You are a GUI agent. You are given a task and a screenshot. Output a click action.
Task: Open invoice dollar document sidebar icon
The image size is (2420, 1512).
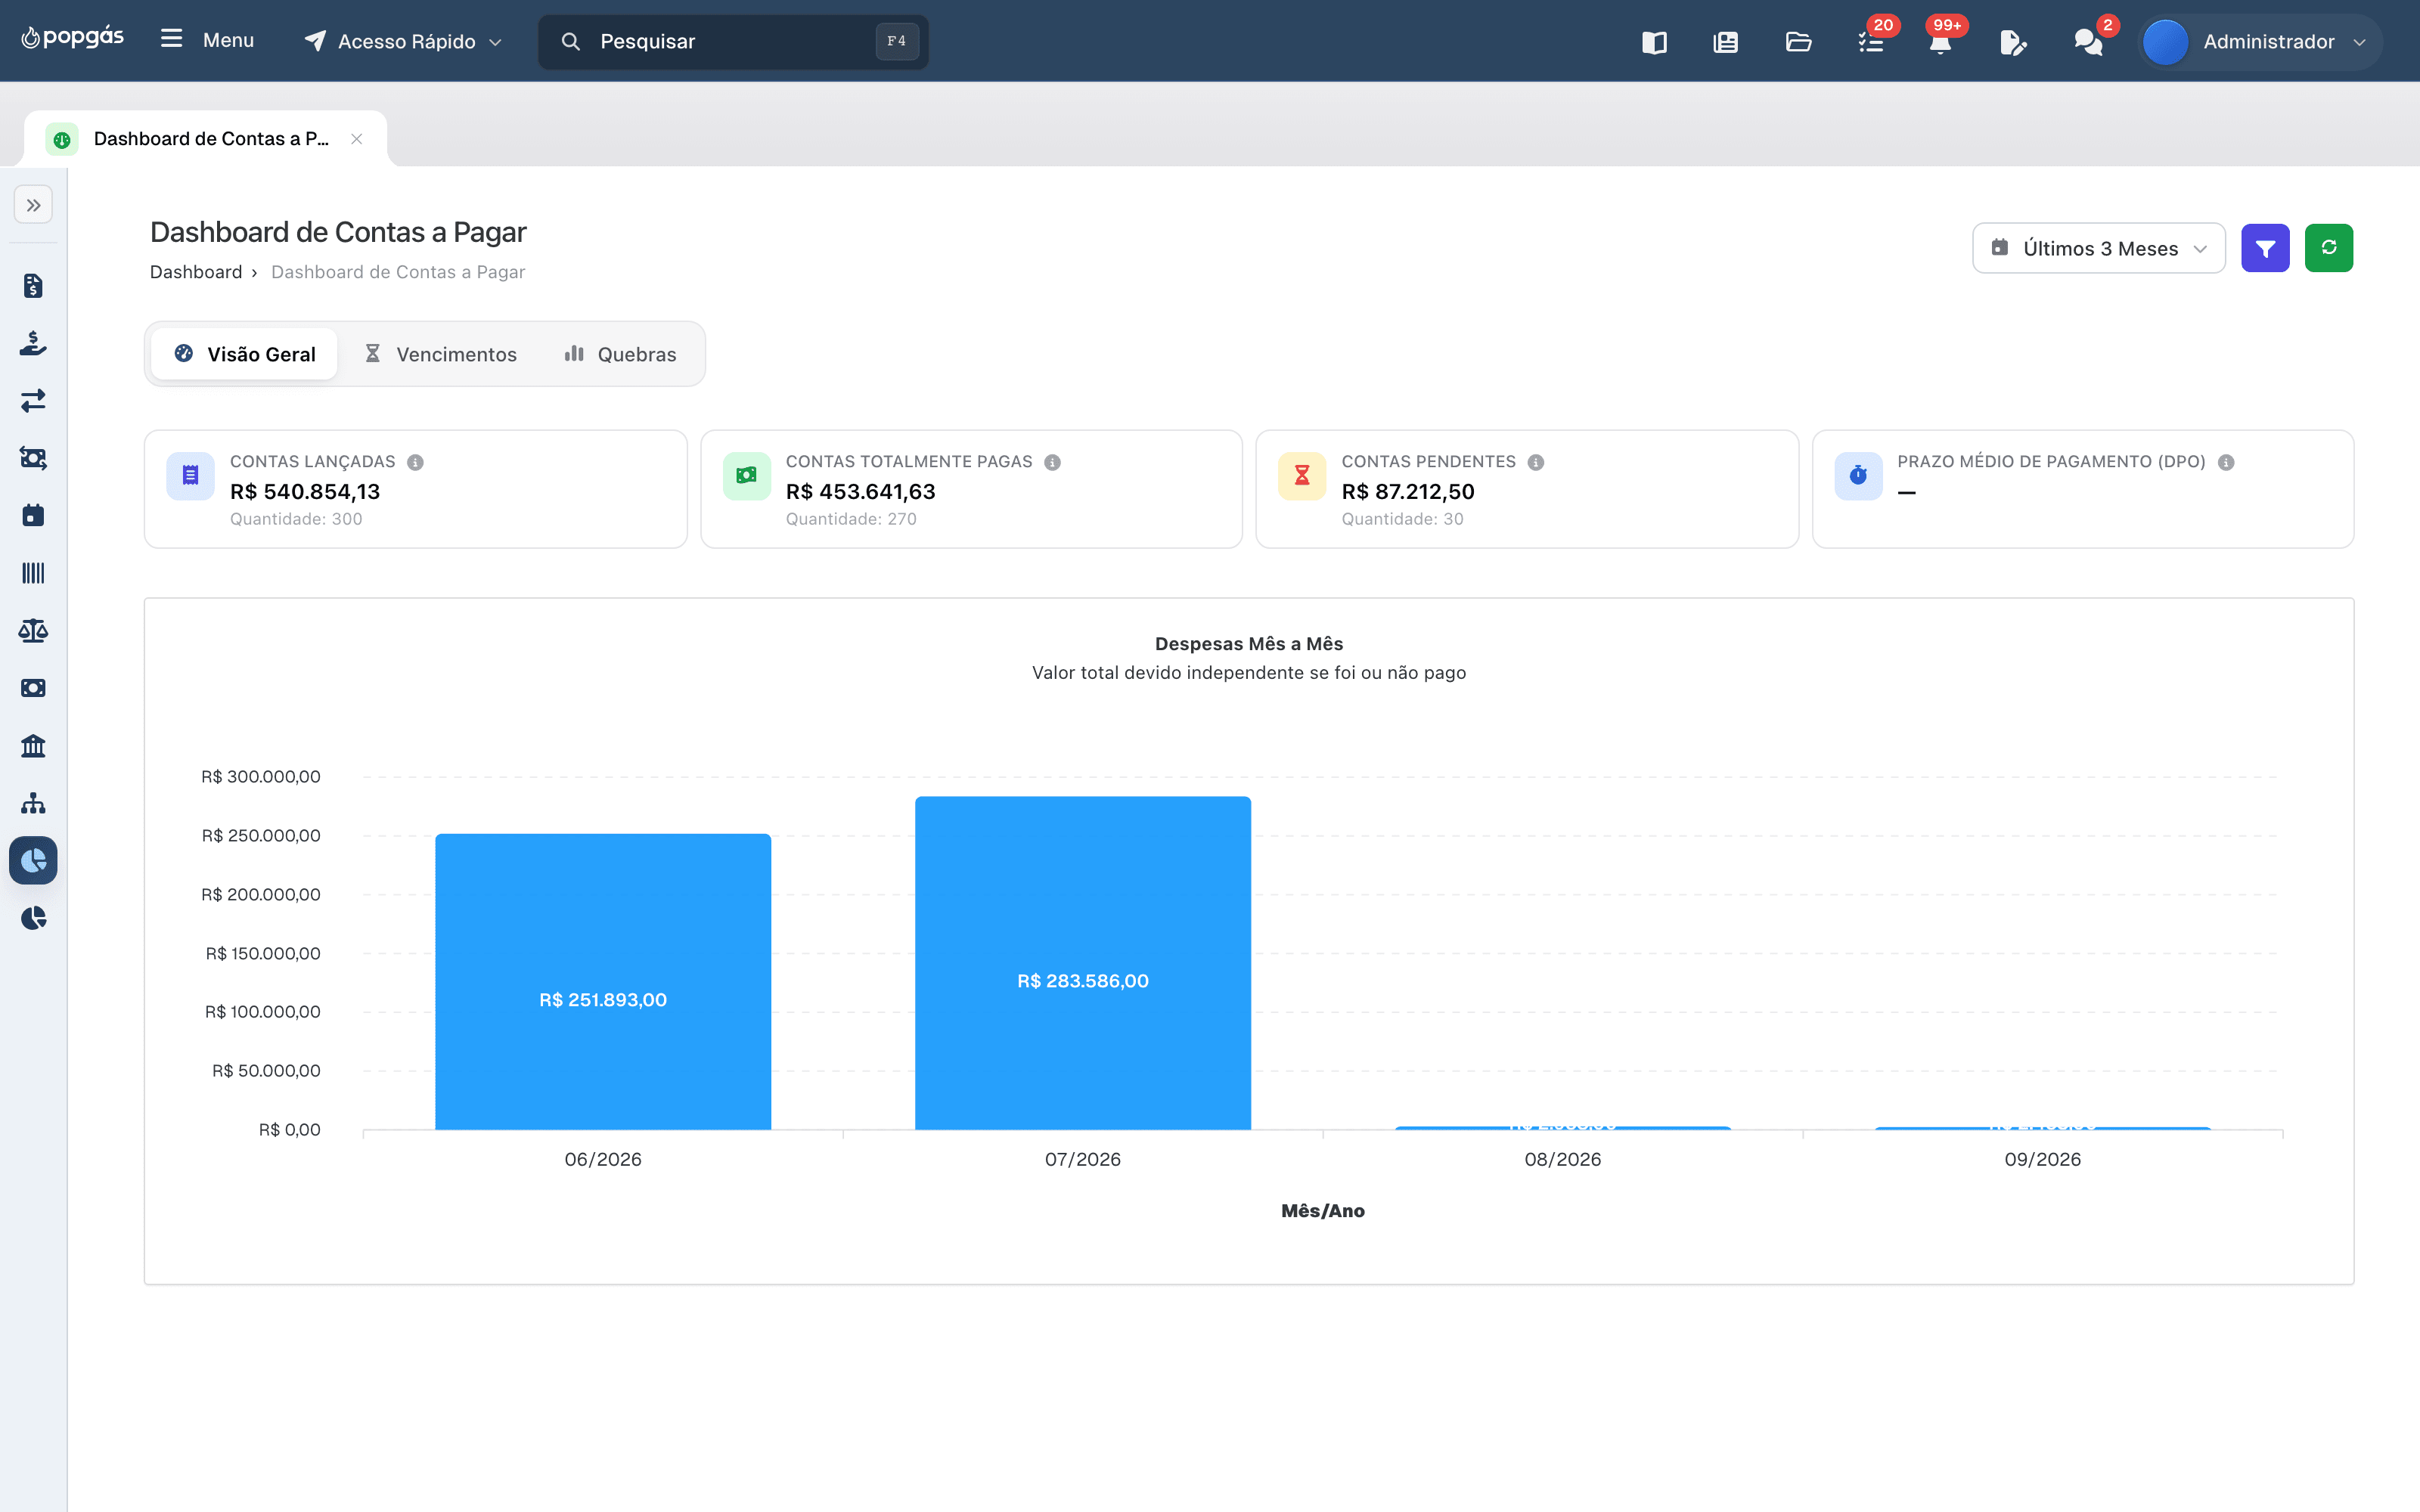[x=33, y=286]
